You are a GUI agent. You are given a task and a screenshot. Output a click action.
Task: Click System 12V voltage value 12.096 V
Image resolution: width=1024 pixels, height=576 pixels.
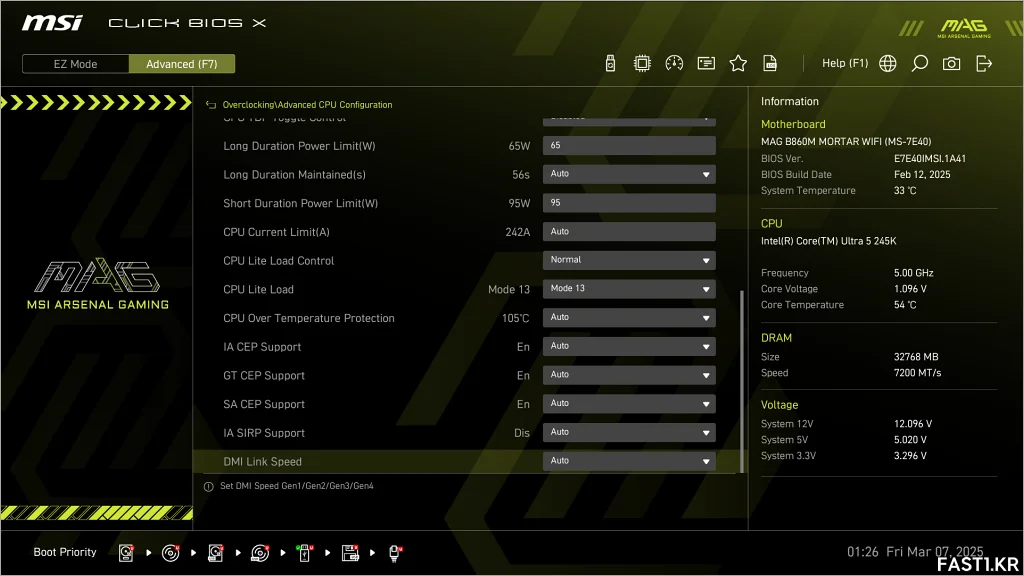(913, 424)
